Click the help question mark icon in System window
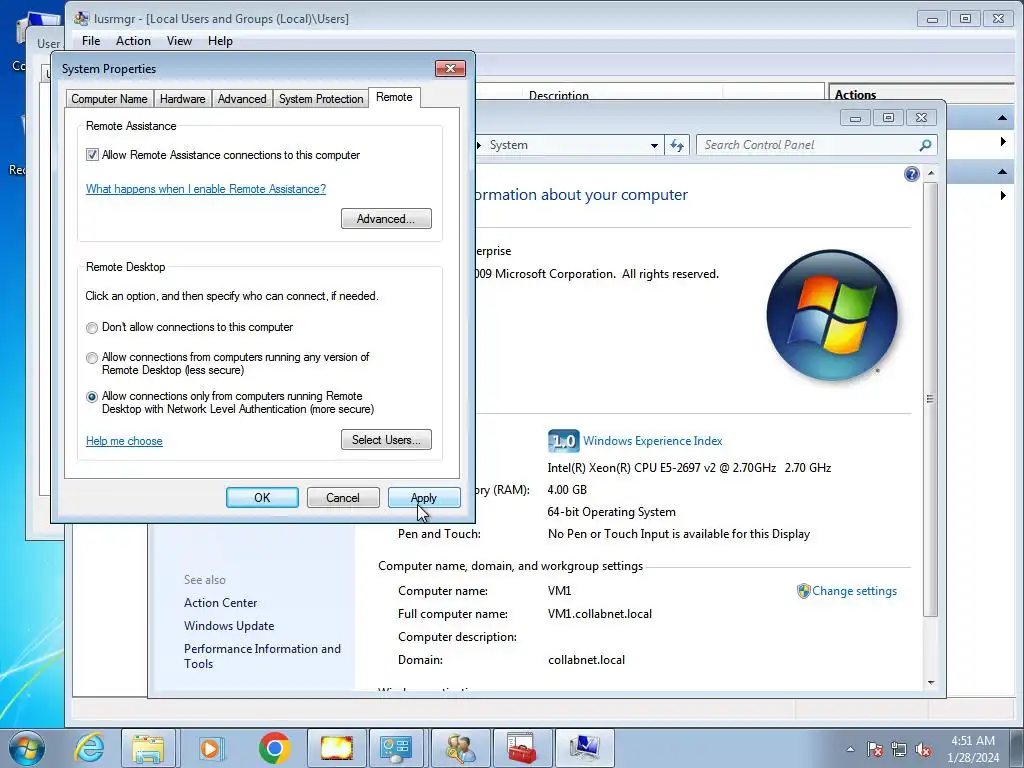Screen dimensions: 1024x768 click(x=912, y=174)
